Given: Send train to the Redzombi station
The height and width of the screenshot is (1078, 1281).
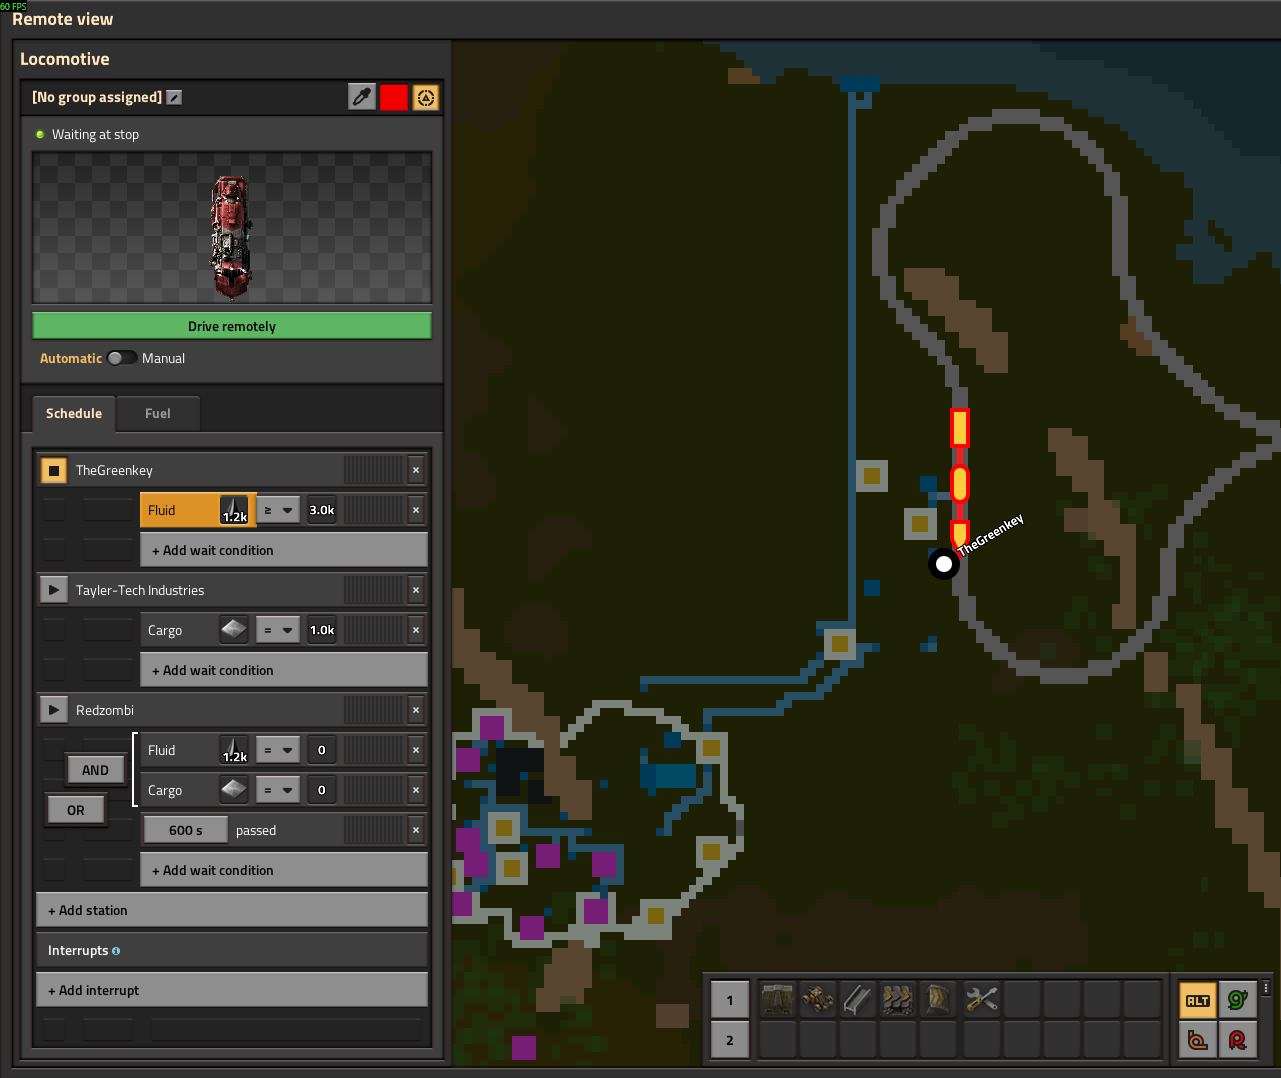Looking at the screenshot, I should click(x=53, y=710).
